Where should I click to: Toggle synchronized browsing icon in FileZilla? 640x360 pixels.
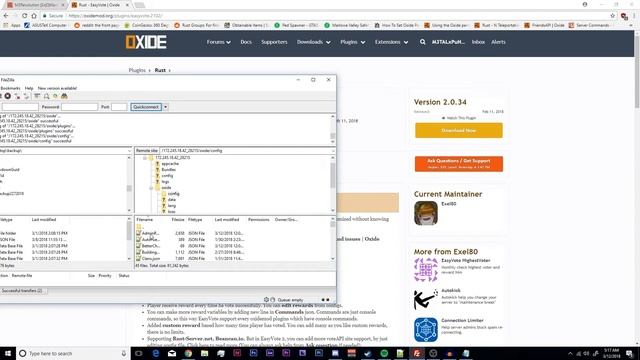pyautogui.click(x=55, y=96)
